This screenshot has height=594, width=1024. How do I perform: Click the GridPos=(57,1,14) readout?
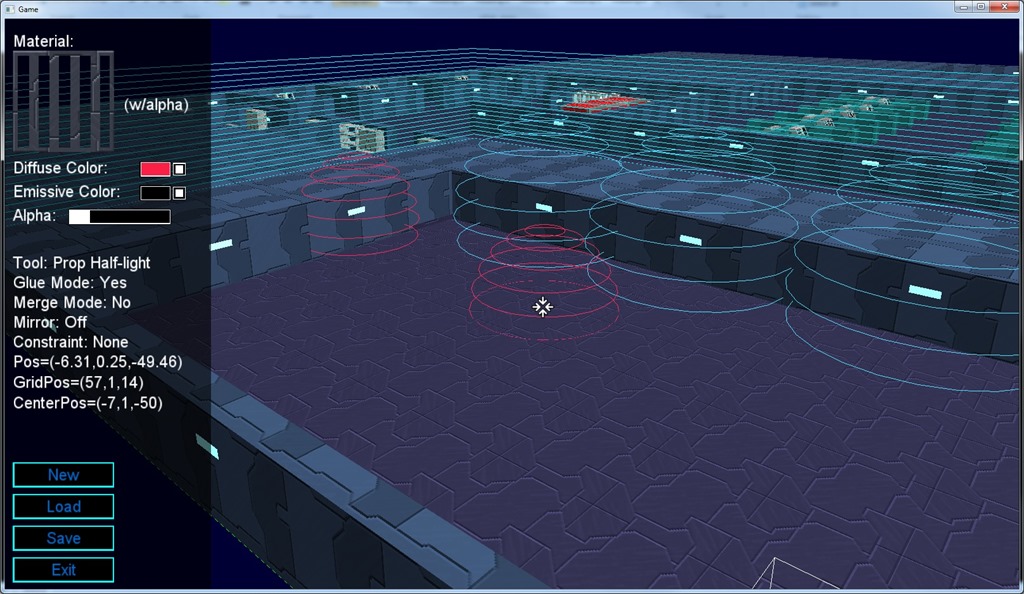point(78,383)
